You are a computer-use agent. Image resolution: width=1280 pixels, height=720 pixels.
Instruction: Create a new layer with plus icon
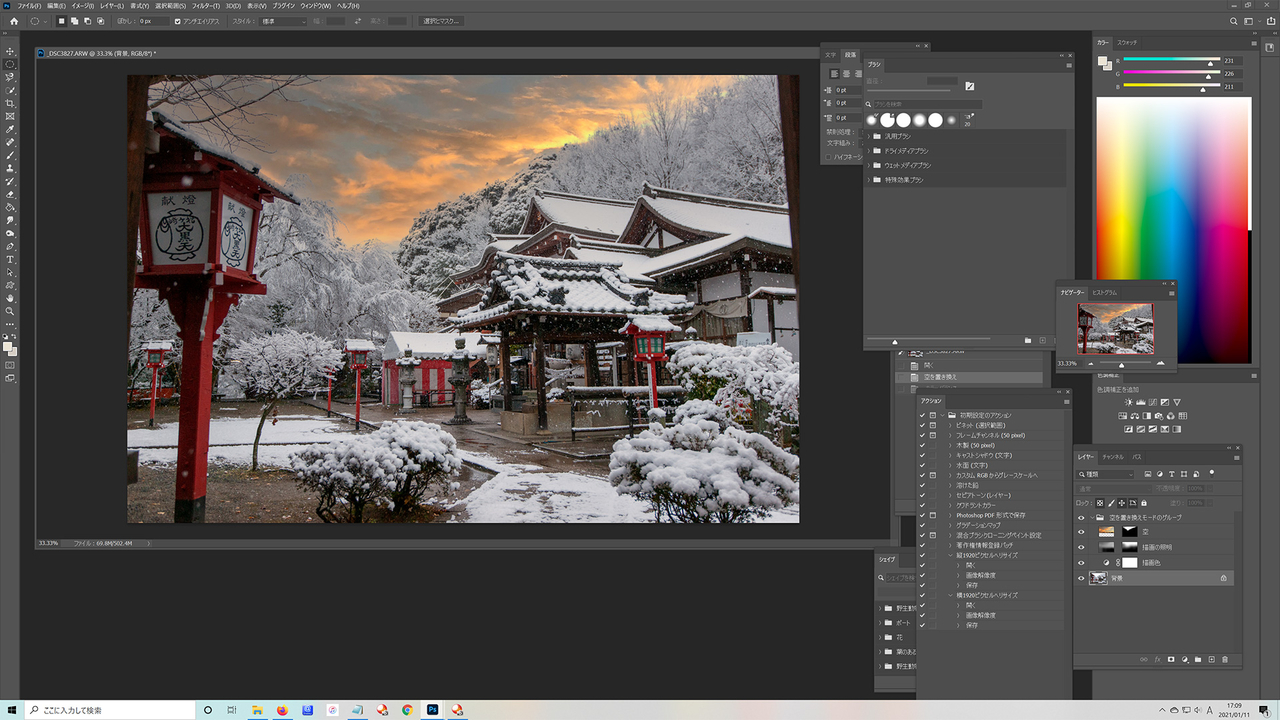tap(1212, 660)
